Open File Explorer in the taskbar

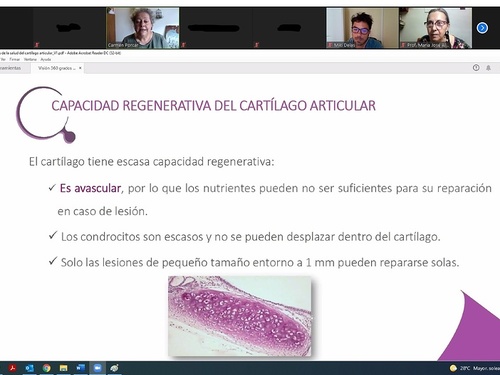tap(63, 368)
